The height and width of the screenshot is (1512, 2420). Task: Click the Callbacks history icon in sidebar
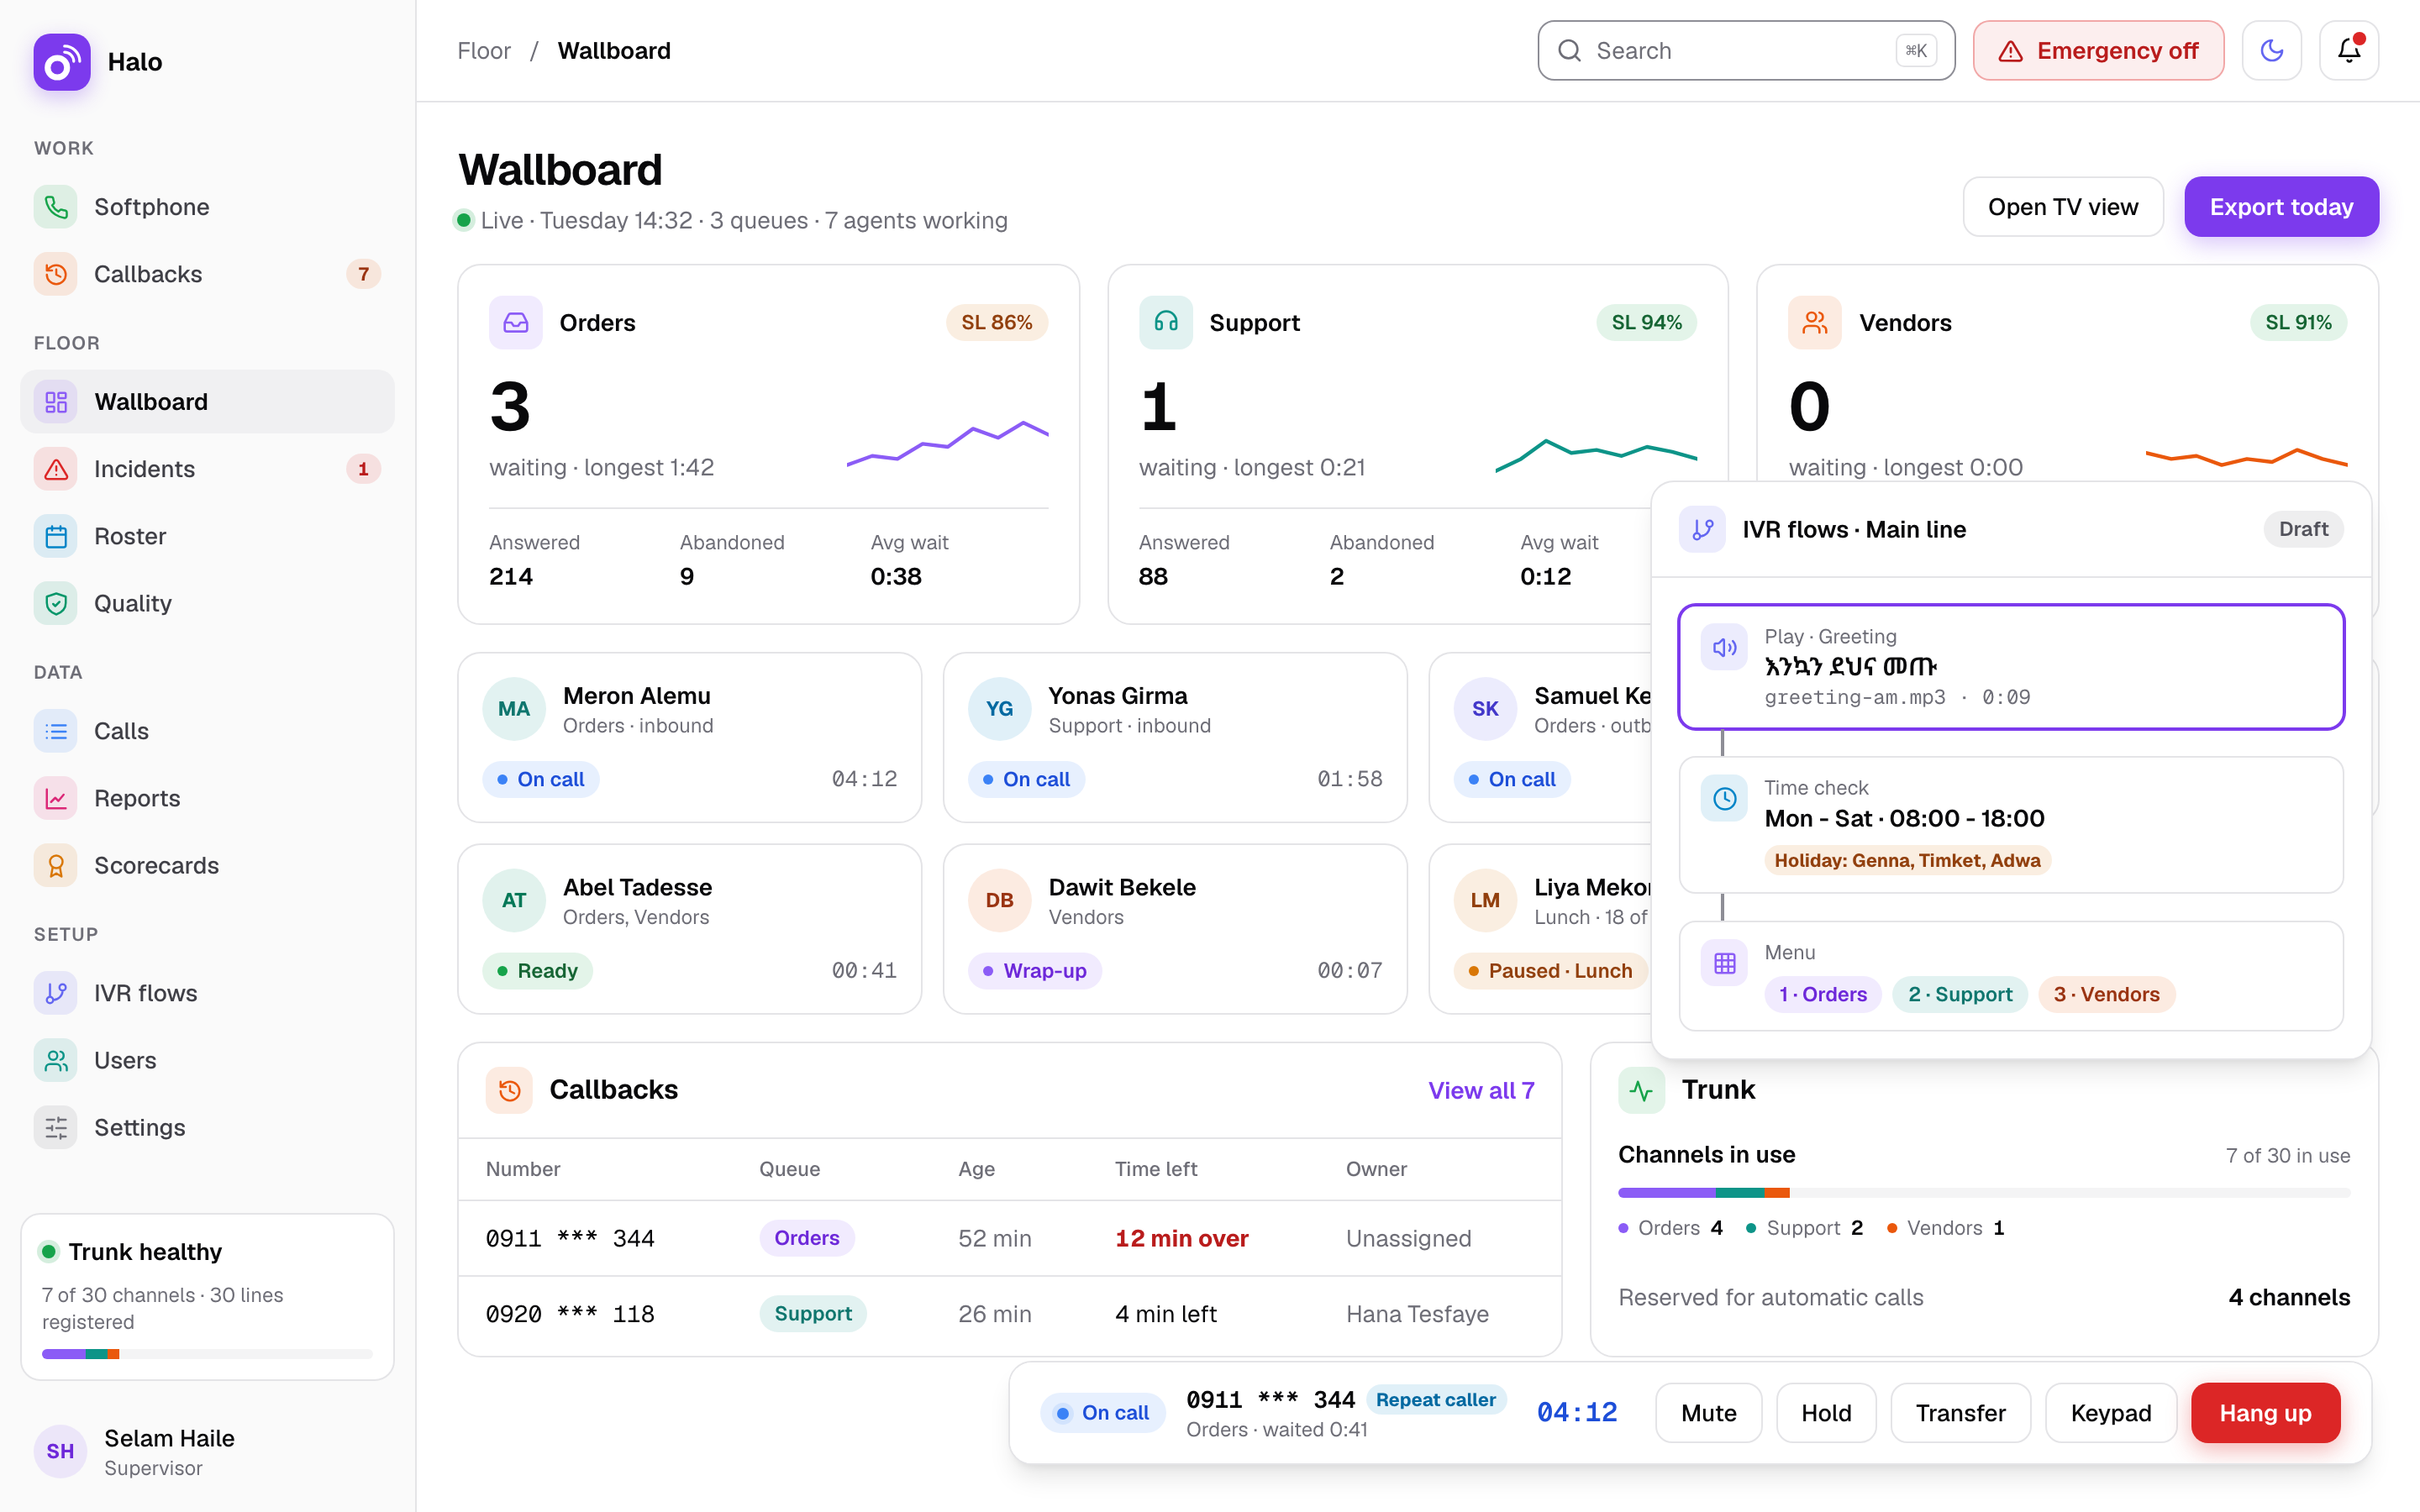(56, 274)
